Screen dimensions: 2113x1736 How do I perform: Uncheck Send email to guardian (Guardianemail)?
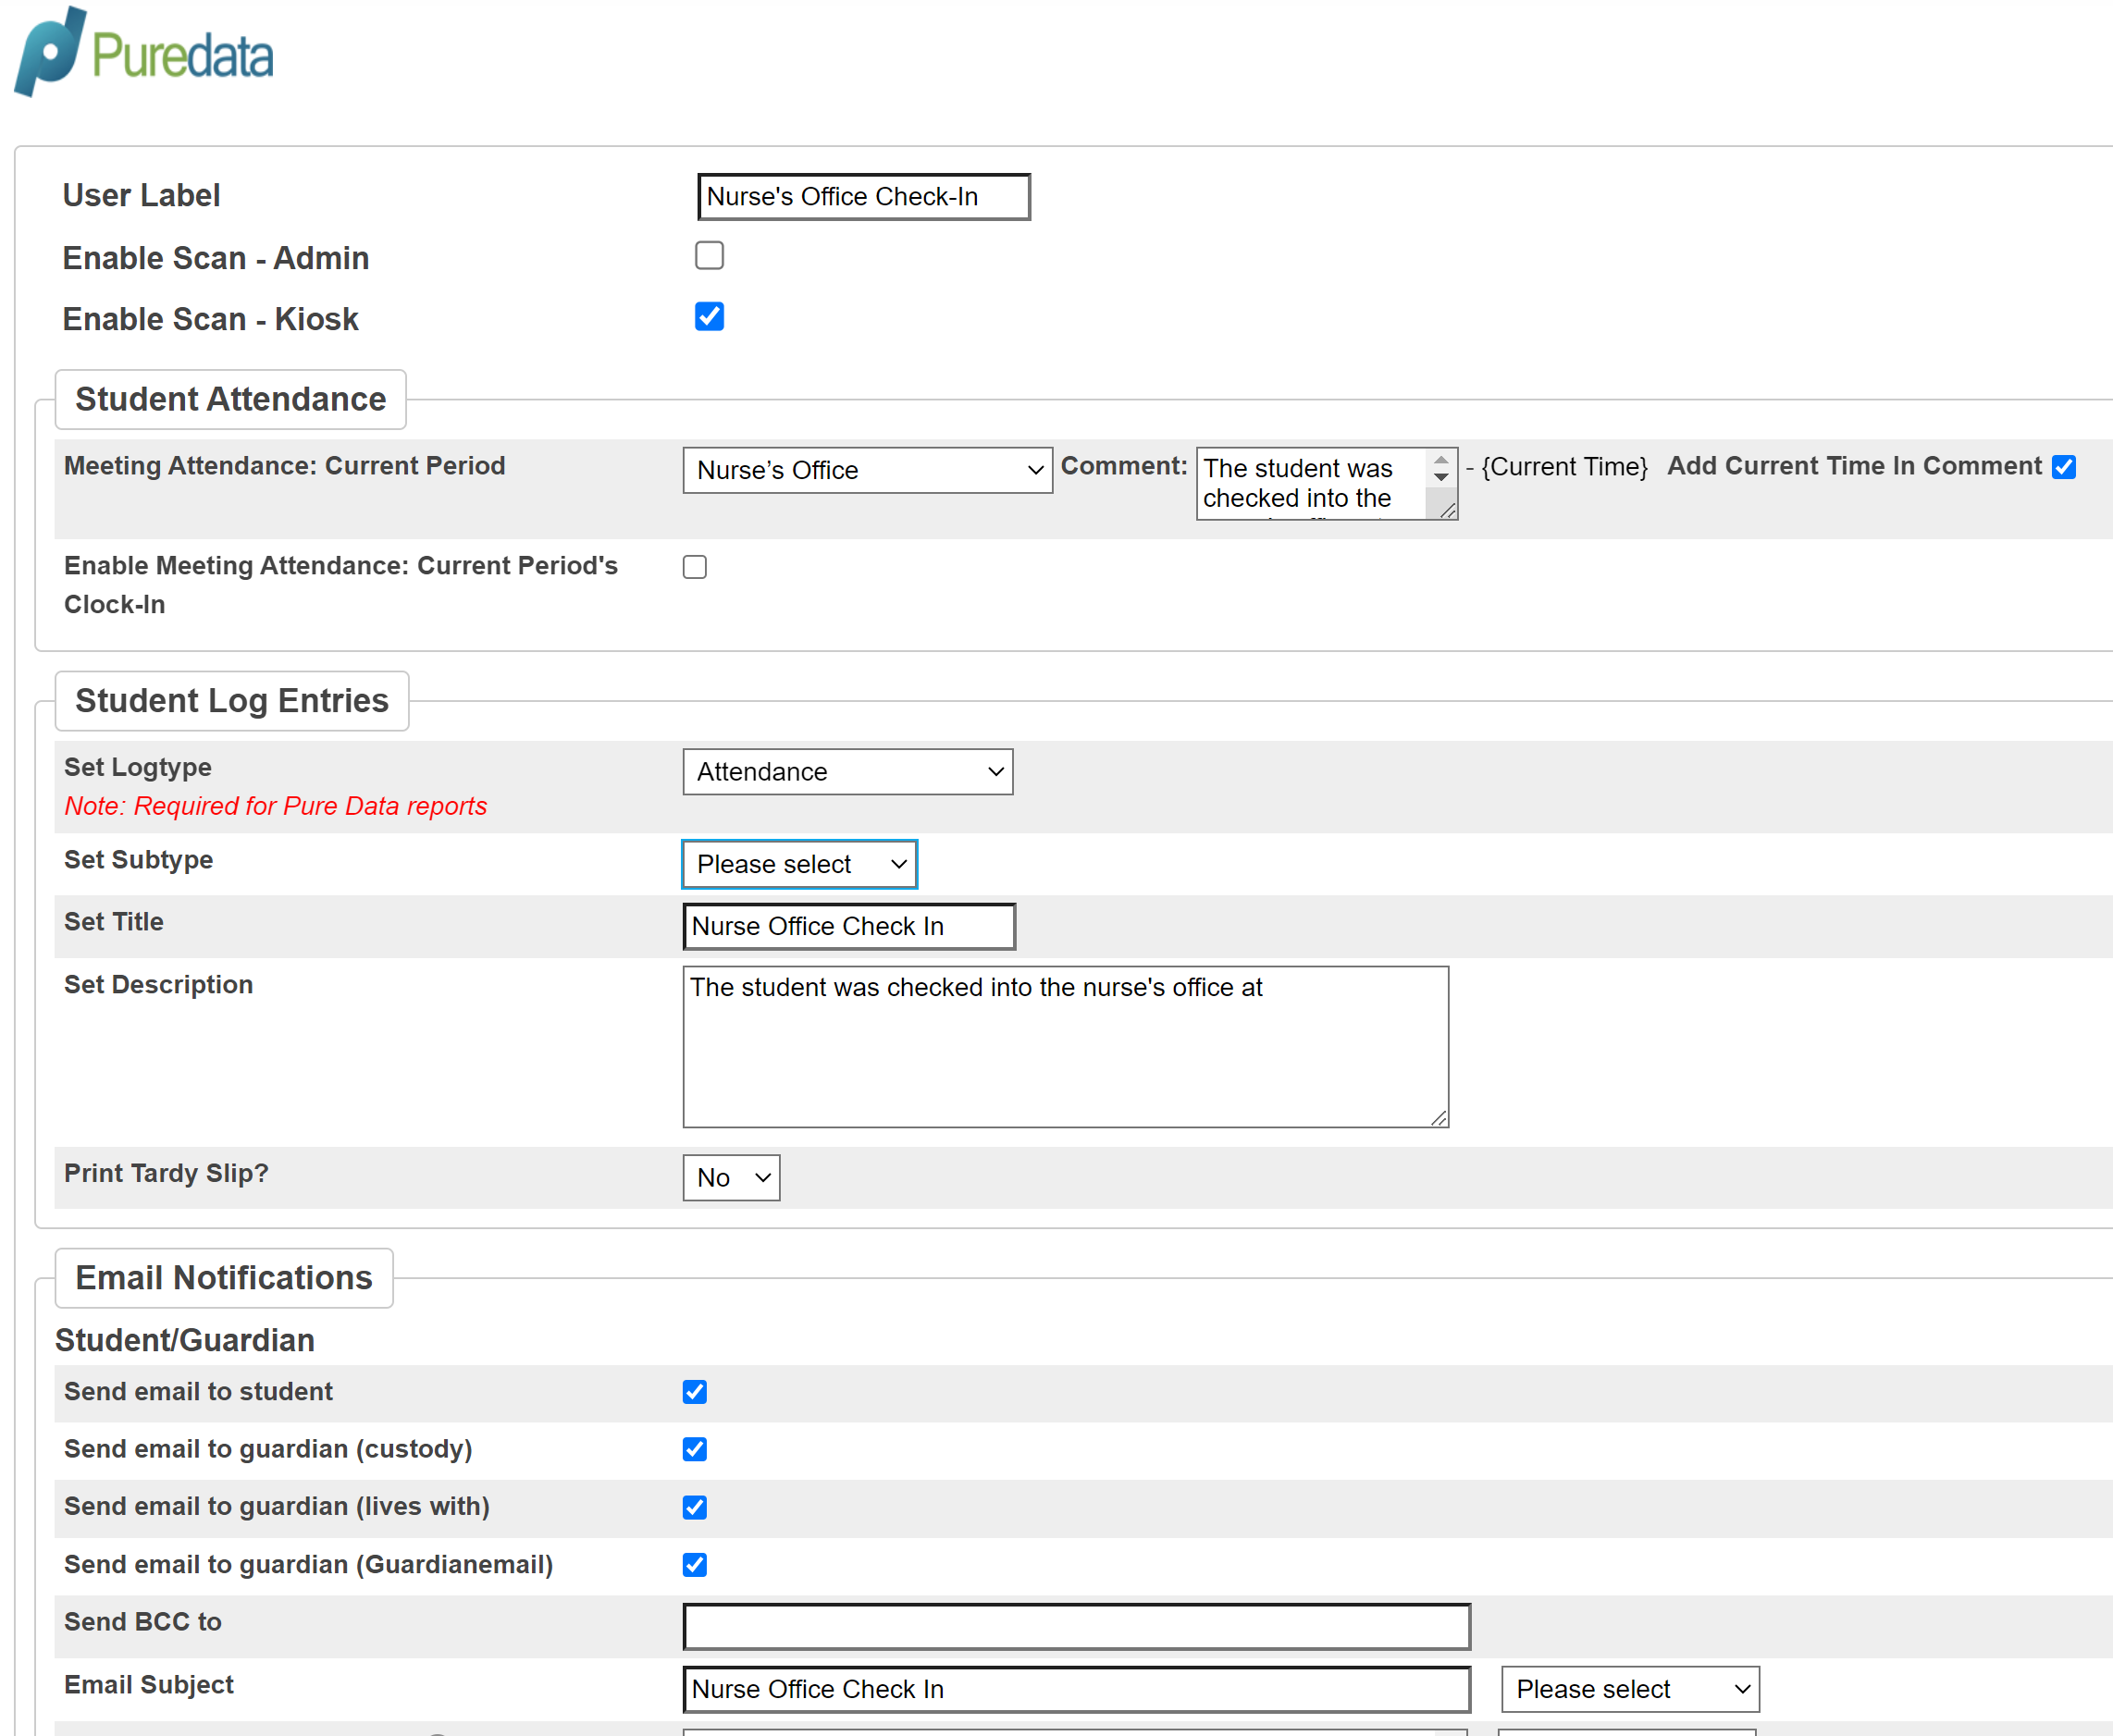[x=695, y=1565]
